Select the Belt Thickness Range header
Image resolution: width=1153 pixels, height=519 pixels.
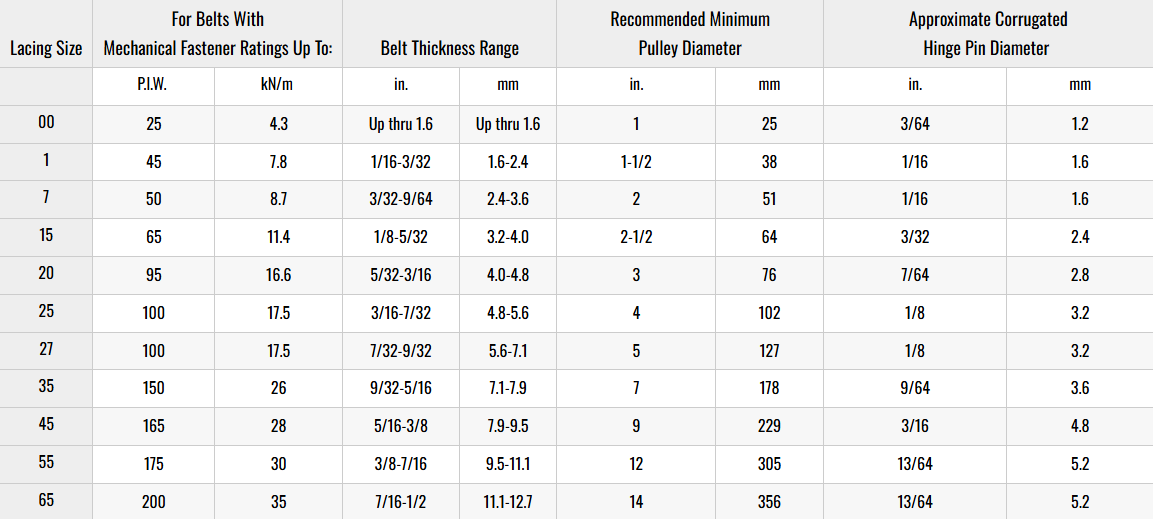pyautogui.click(x=450, y=48)
